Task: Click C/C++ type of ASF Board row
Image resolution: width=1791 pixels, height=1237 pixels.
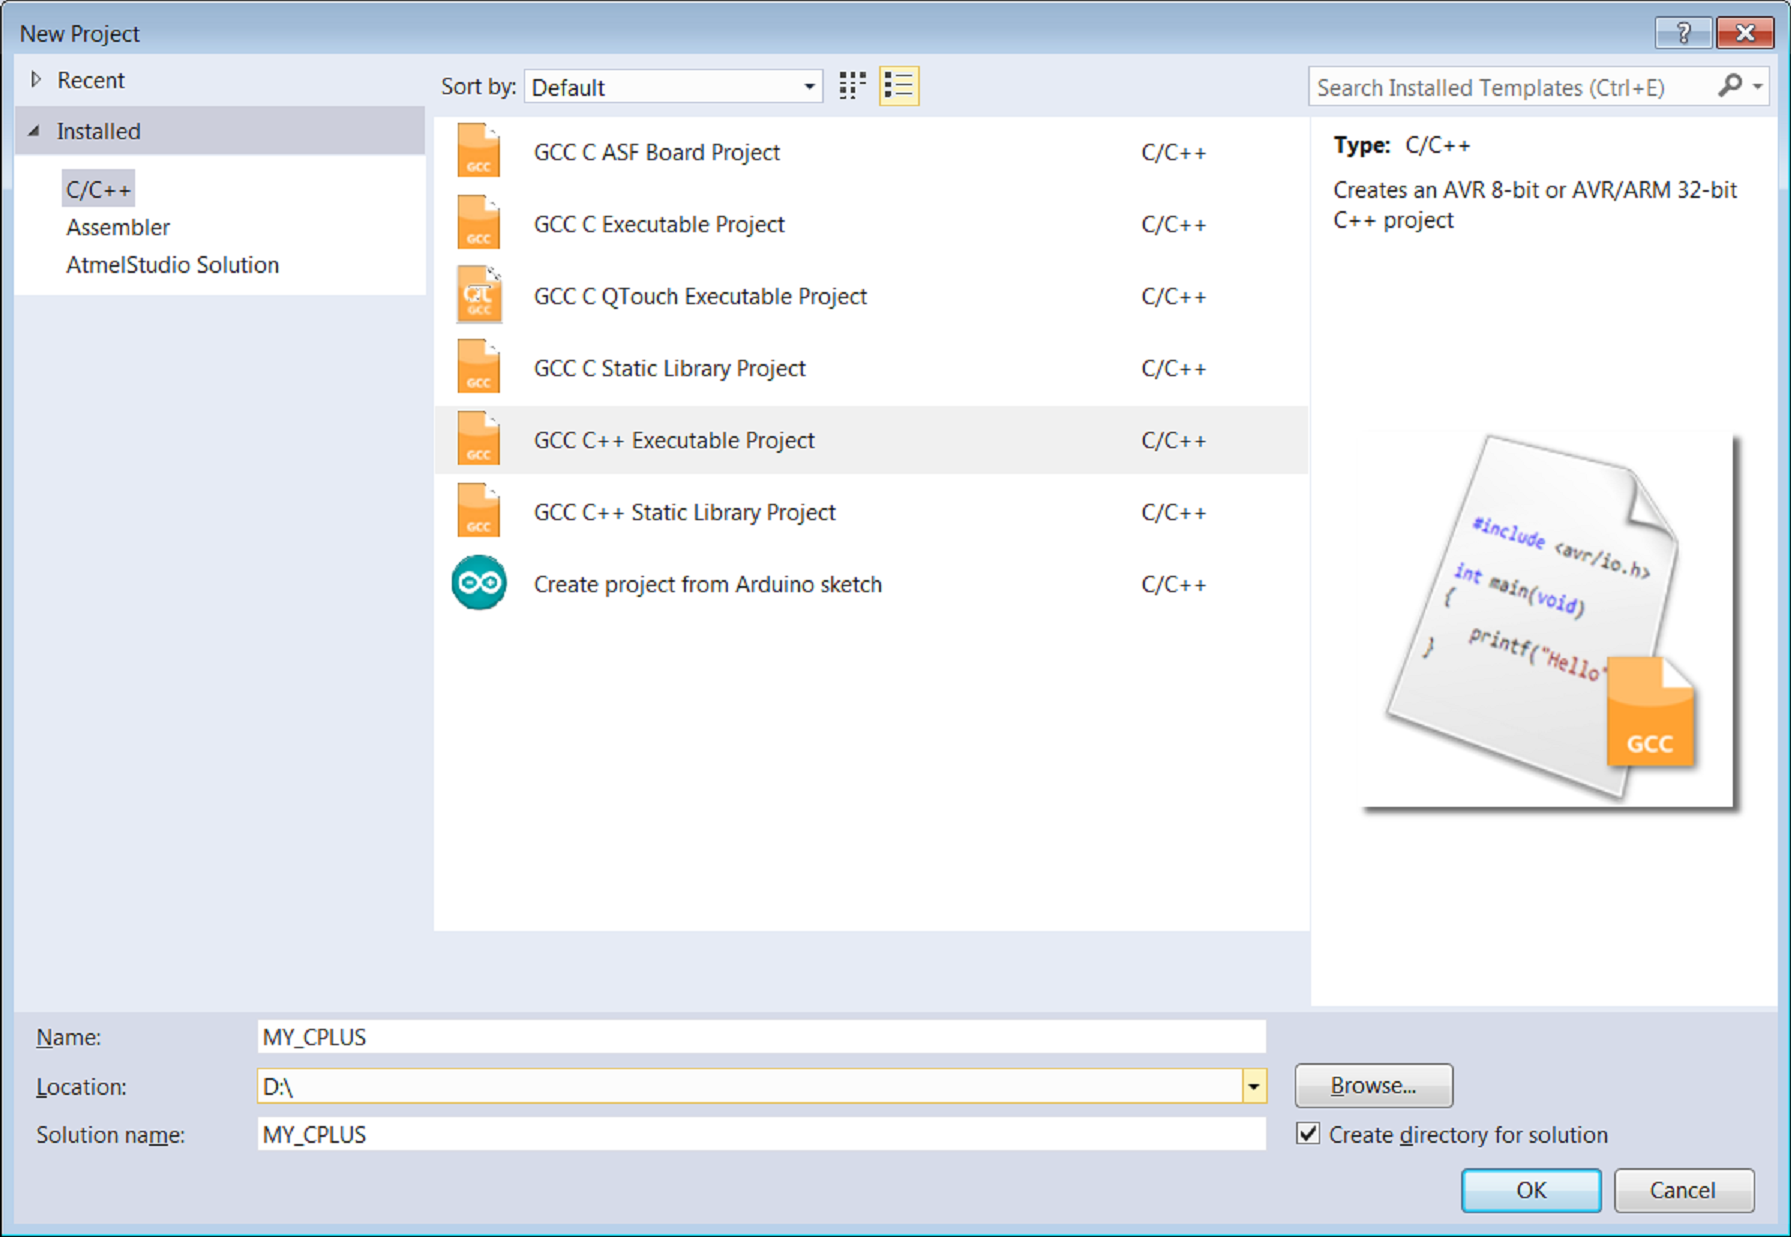Action: pos(1173,152)
